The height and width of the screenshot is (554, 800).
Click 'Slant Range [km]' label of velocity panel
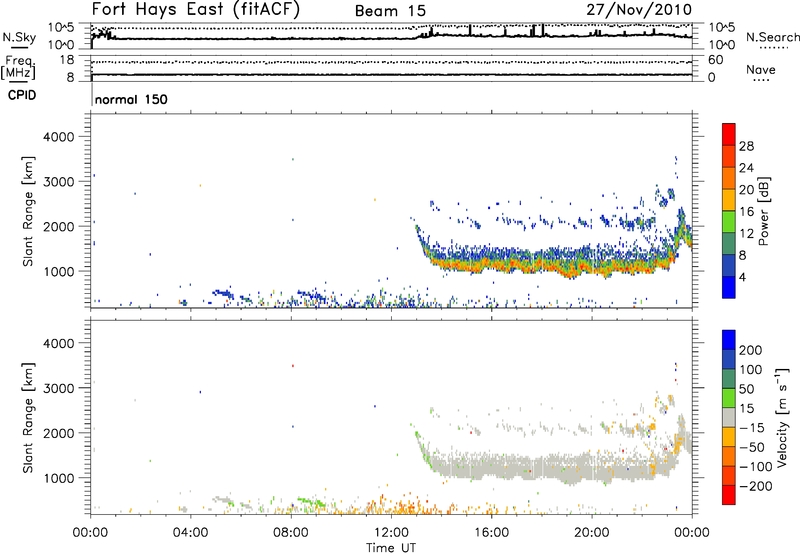pos(28,418)
